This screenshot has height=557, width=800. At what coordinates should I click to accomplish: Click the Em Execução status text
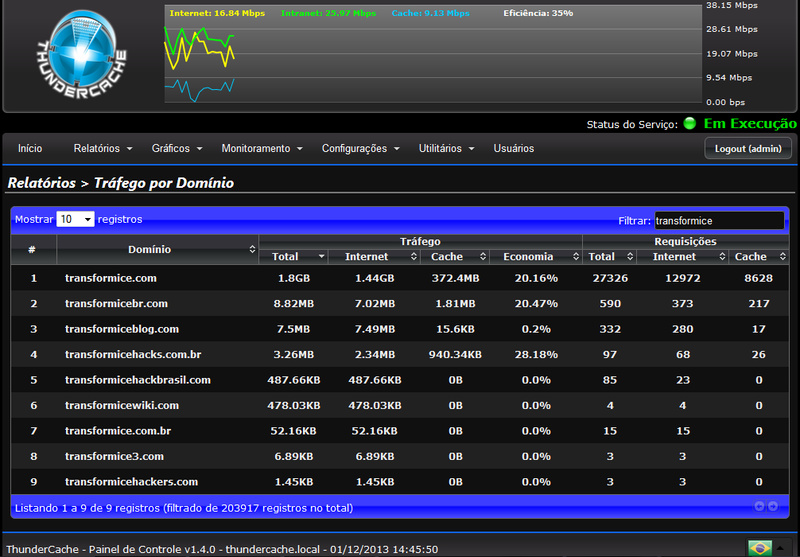pyautogui.click(x=750, y=123)
